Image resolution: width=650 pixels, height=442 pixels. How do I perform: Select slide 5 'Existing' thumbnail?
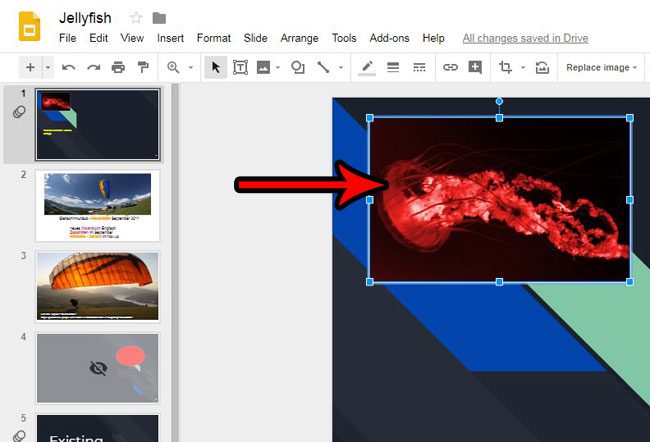coord(97,428)
